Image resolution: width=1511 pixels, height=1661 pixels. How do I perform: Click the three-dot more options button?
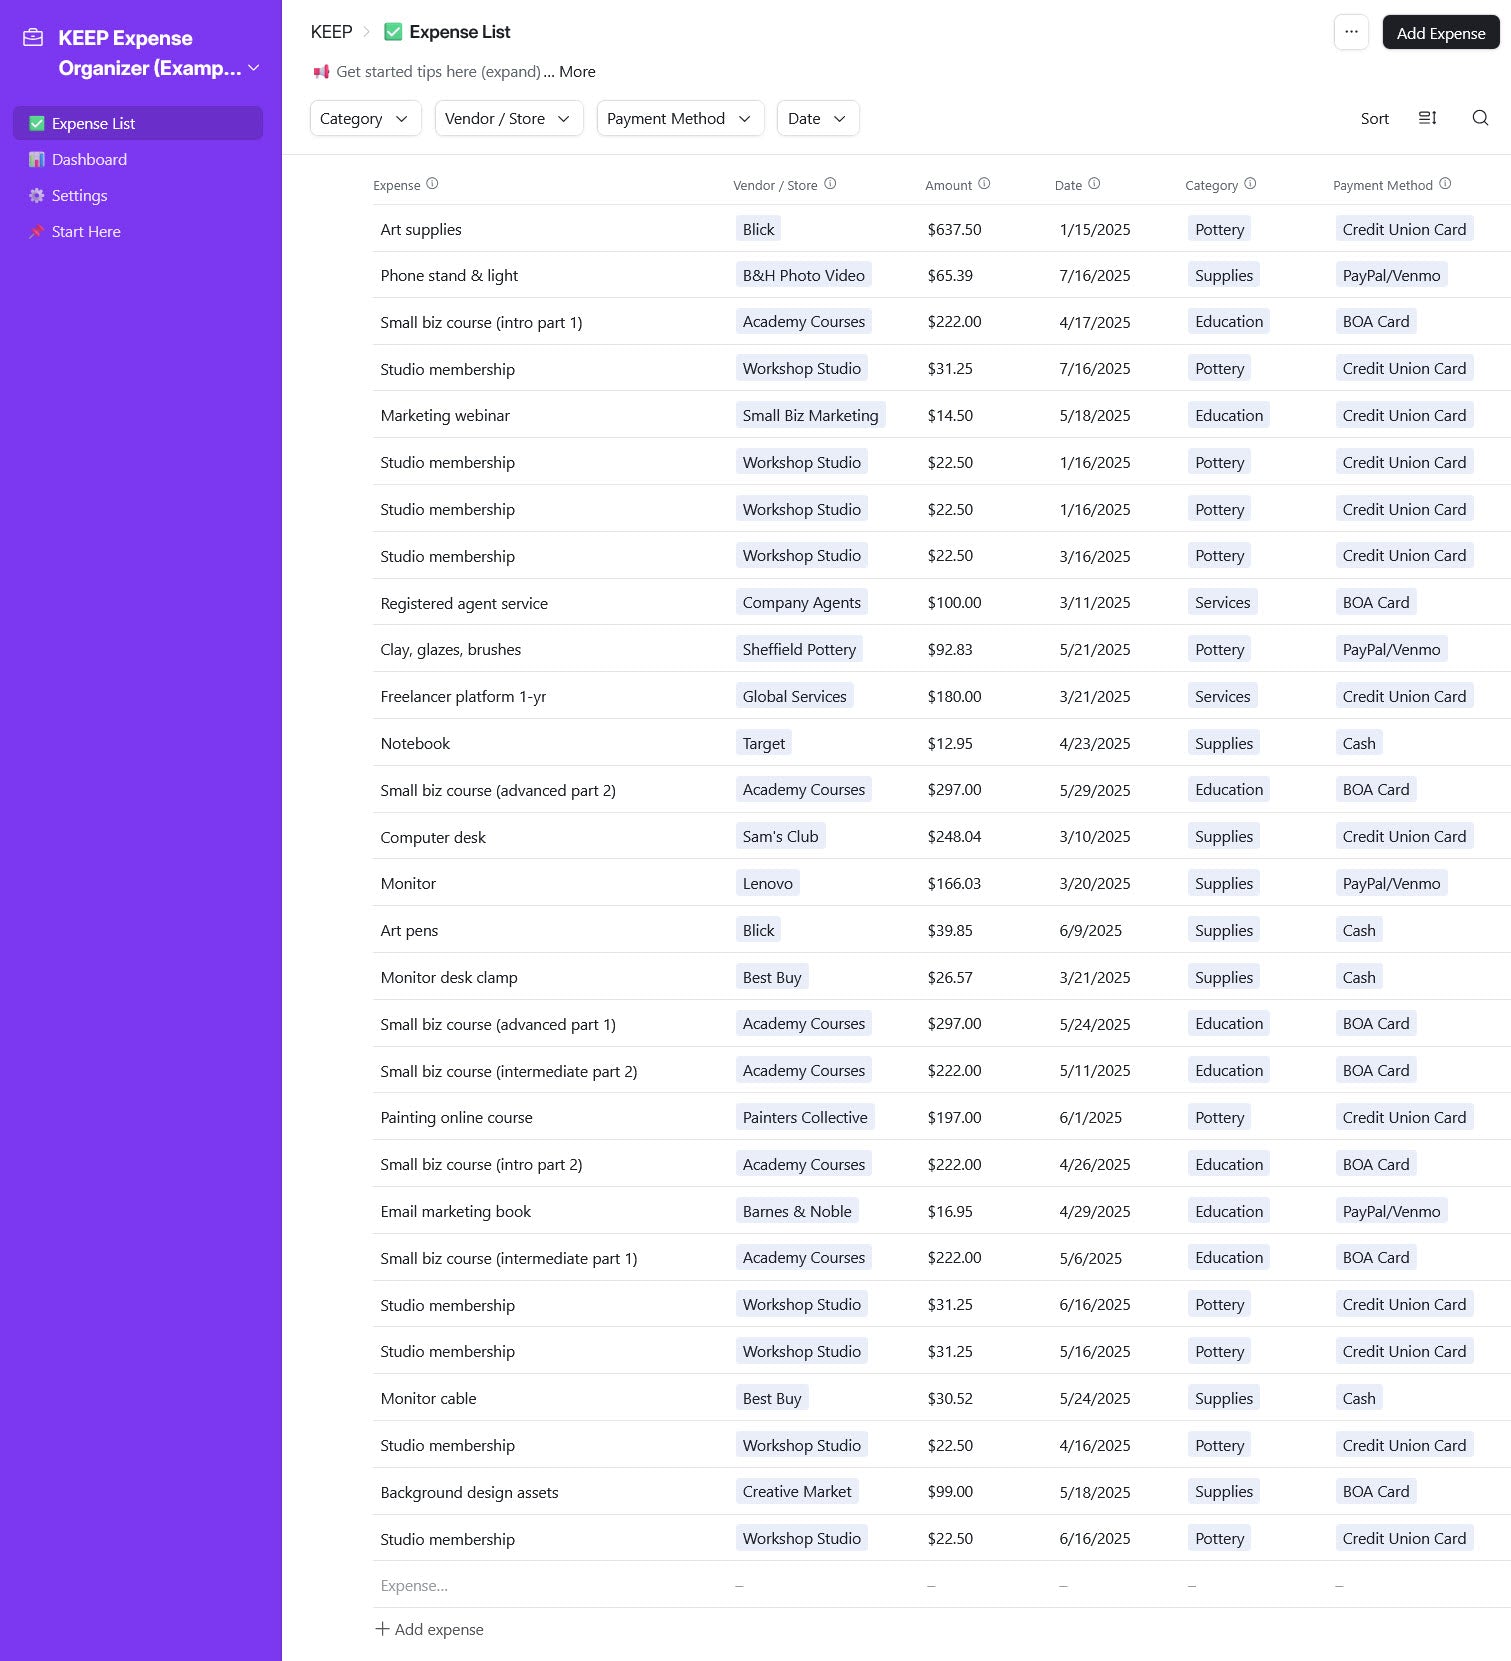coord(1351,32)
